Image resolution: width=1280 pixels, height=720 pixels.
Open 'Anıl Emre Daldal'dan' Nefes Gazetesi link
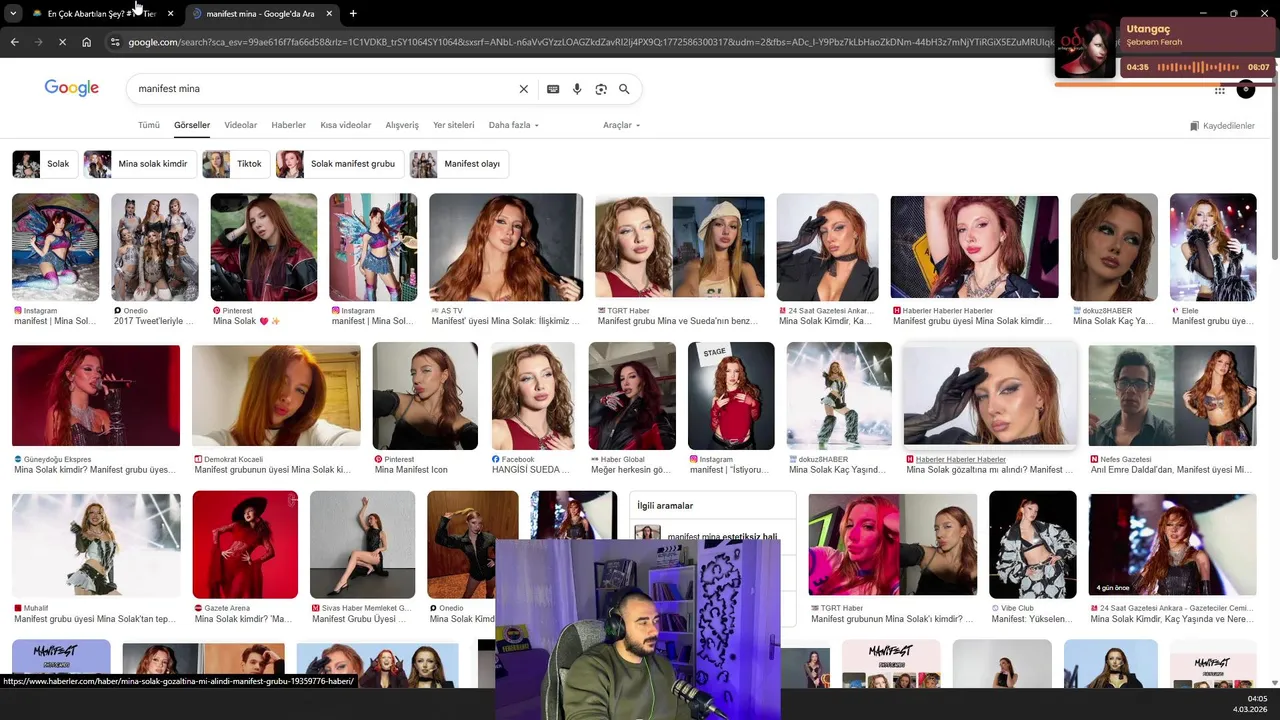point(1171,469)
